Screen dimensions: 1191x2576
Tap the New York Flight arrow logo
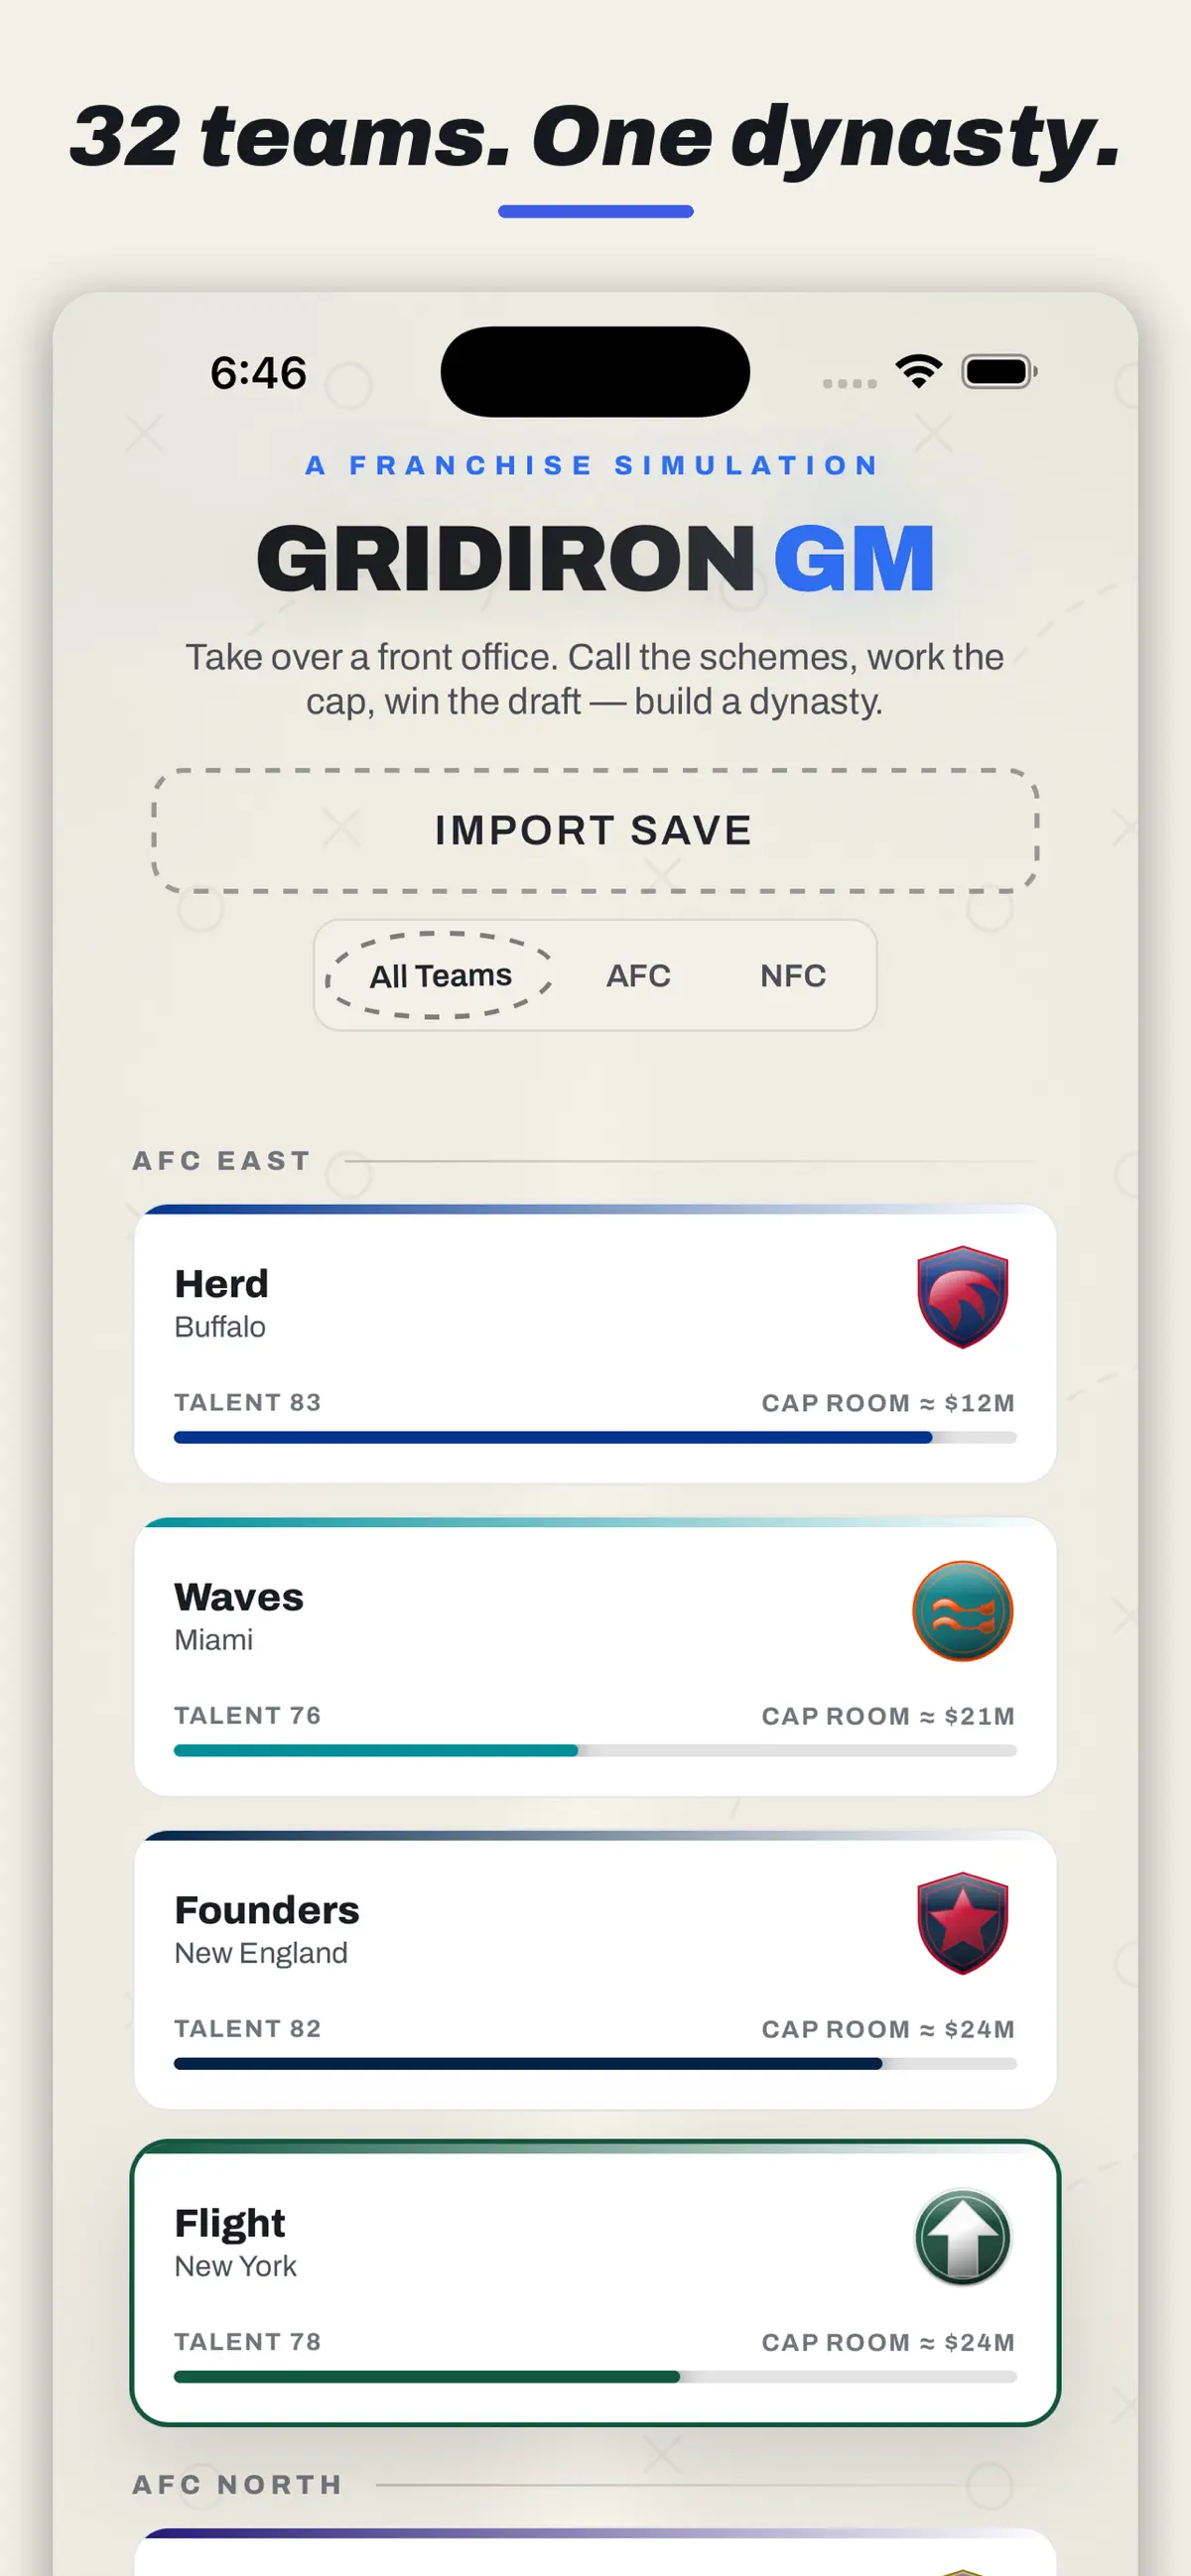tap(962, 2236)
